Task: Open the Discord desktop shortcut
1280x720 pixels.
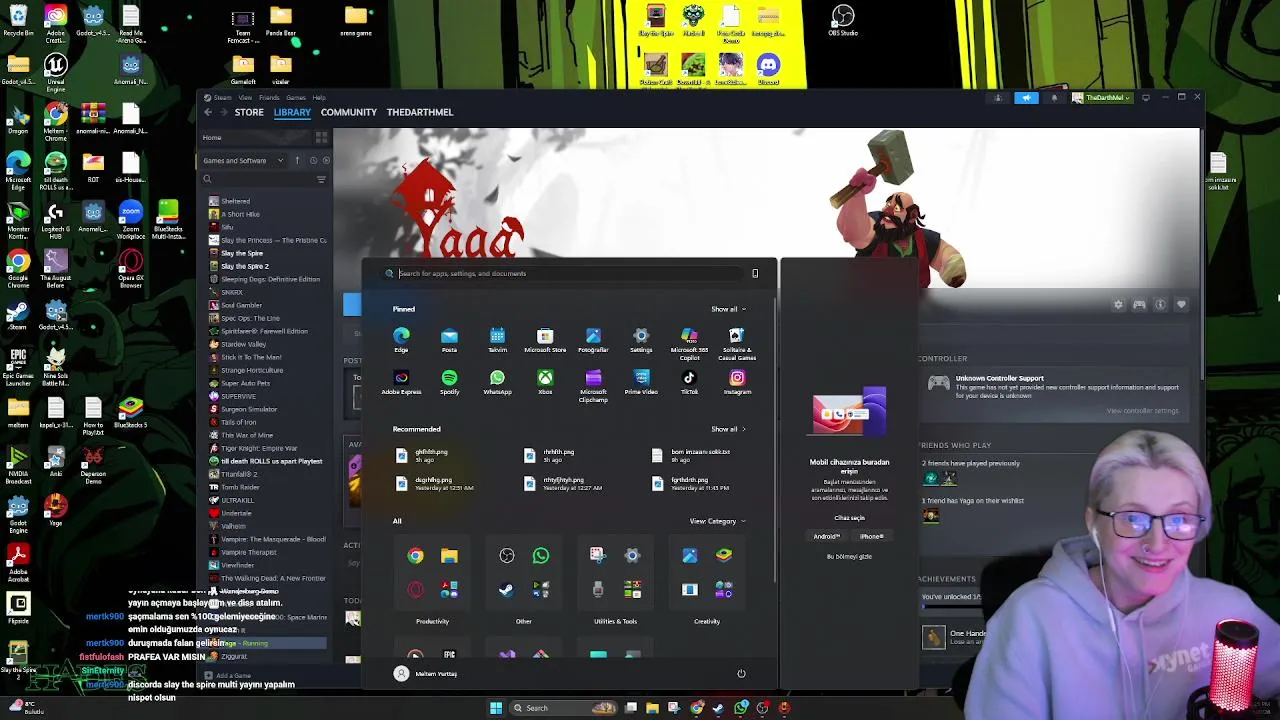Action: pyautogui.click(x=768, y=69)
